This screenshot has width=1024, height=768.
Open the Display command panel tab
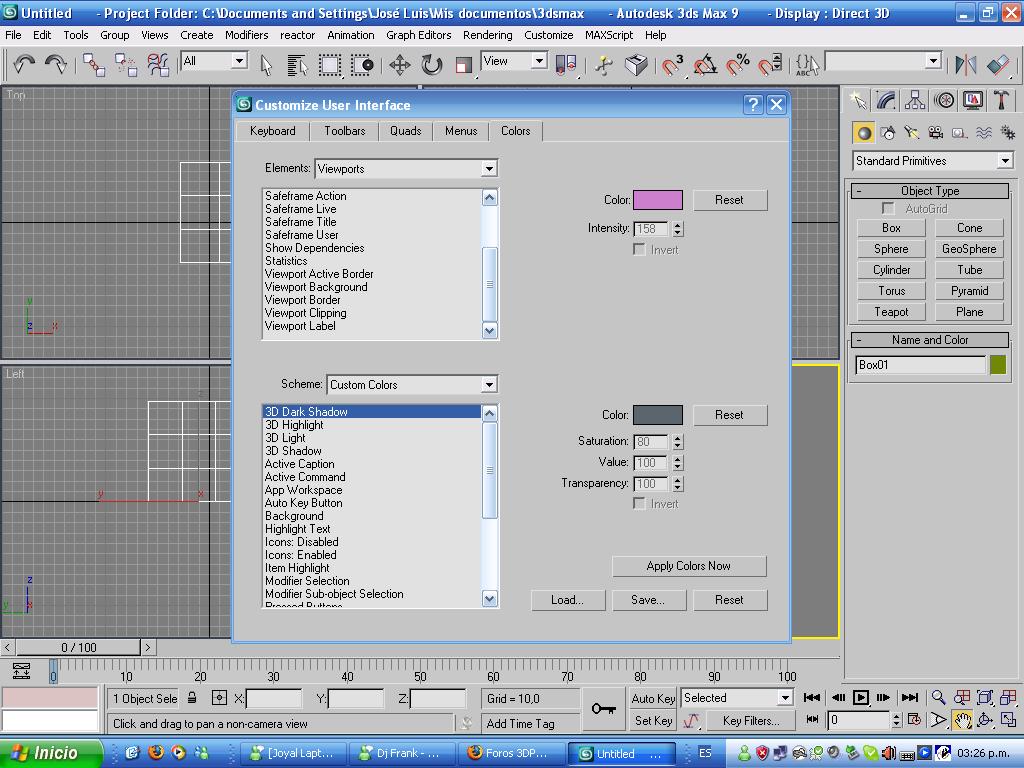972,101
